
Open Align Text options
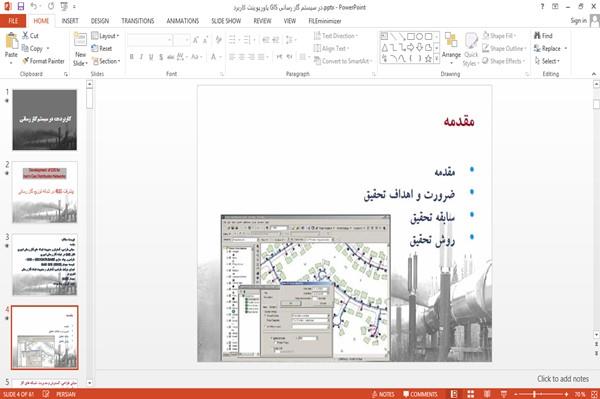(x=331, y=49)
